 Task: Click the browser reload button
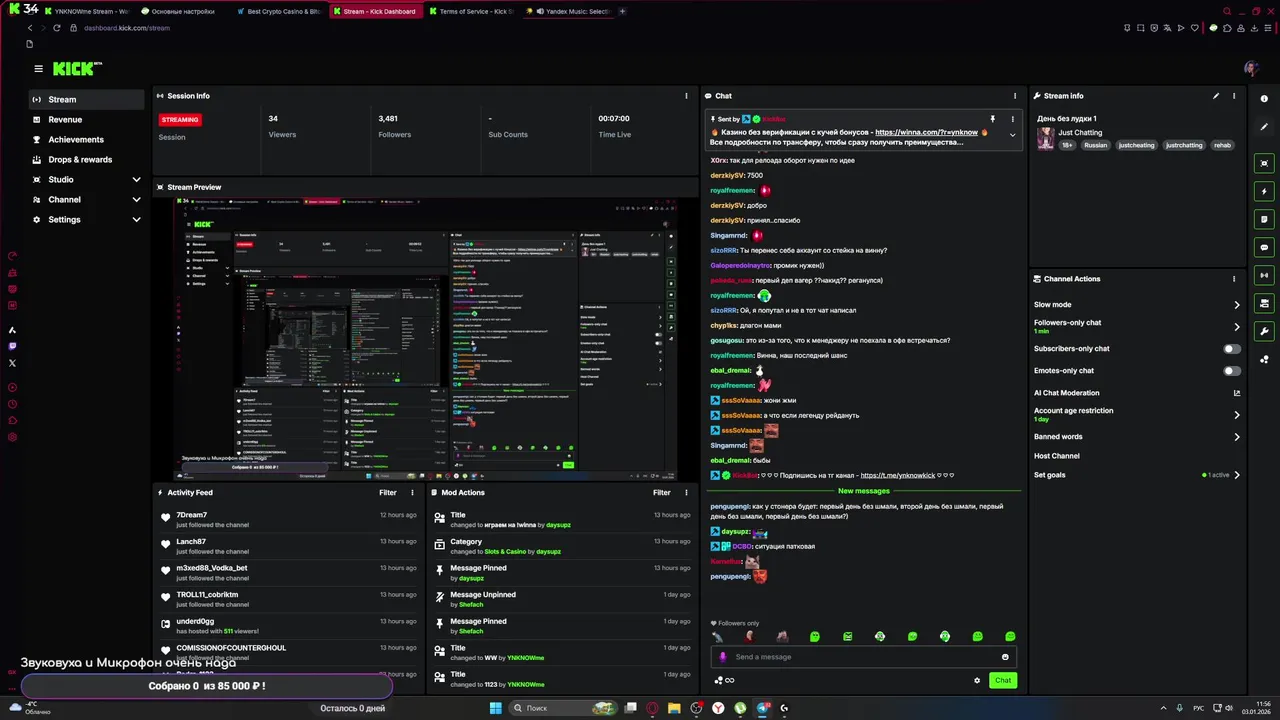[x=58, y=28]
